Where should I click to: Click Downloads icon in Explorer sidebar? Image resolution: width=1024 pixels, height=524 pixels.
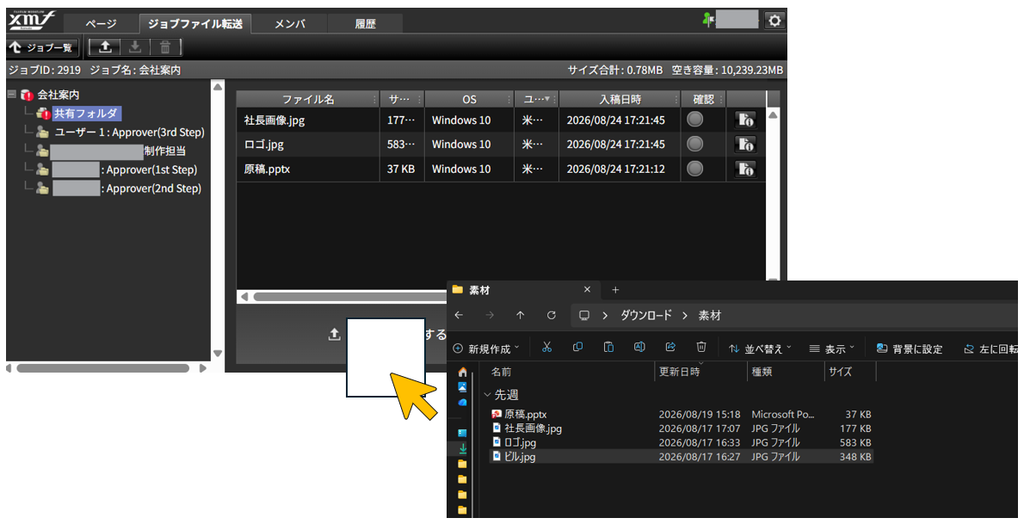(x=462, y=448)
